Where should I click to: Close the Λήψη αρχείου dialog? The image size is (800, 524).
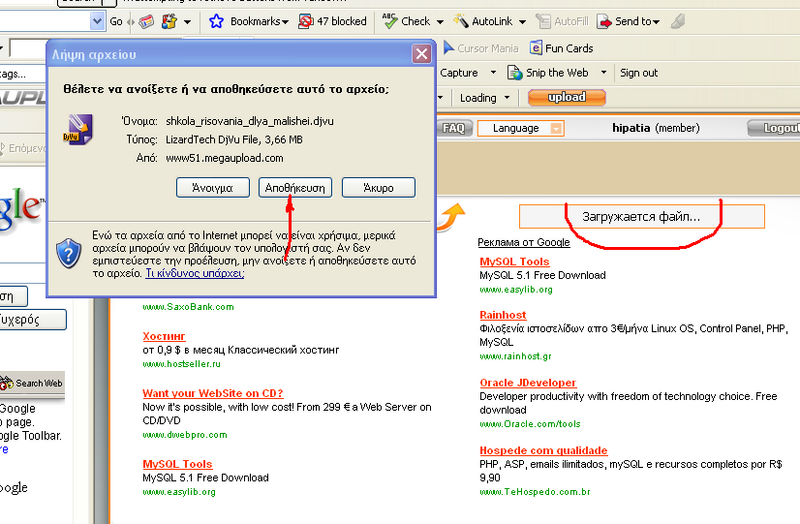[x=421, y=54]
